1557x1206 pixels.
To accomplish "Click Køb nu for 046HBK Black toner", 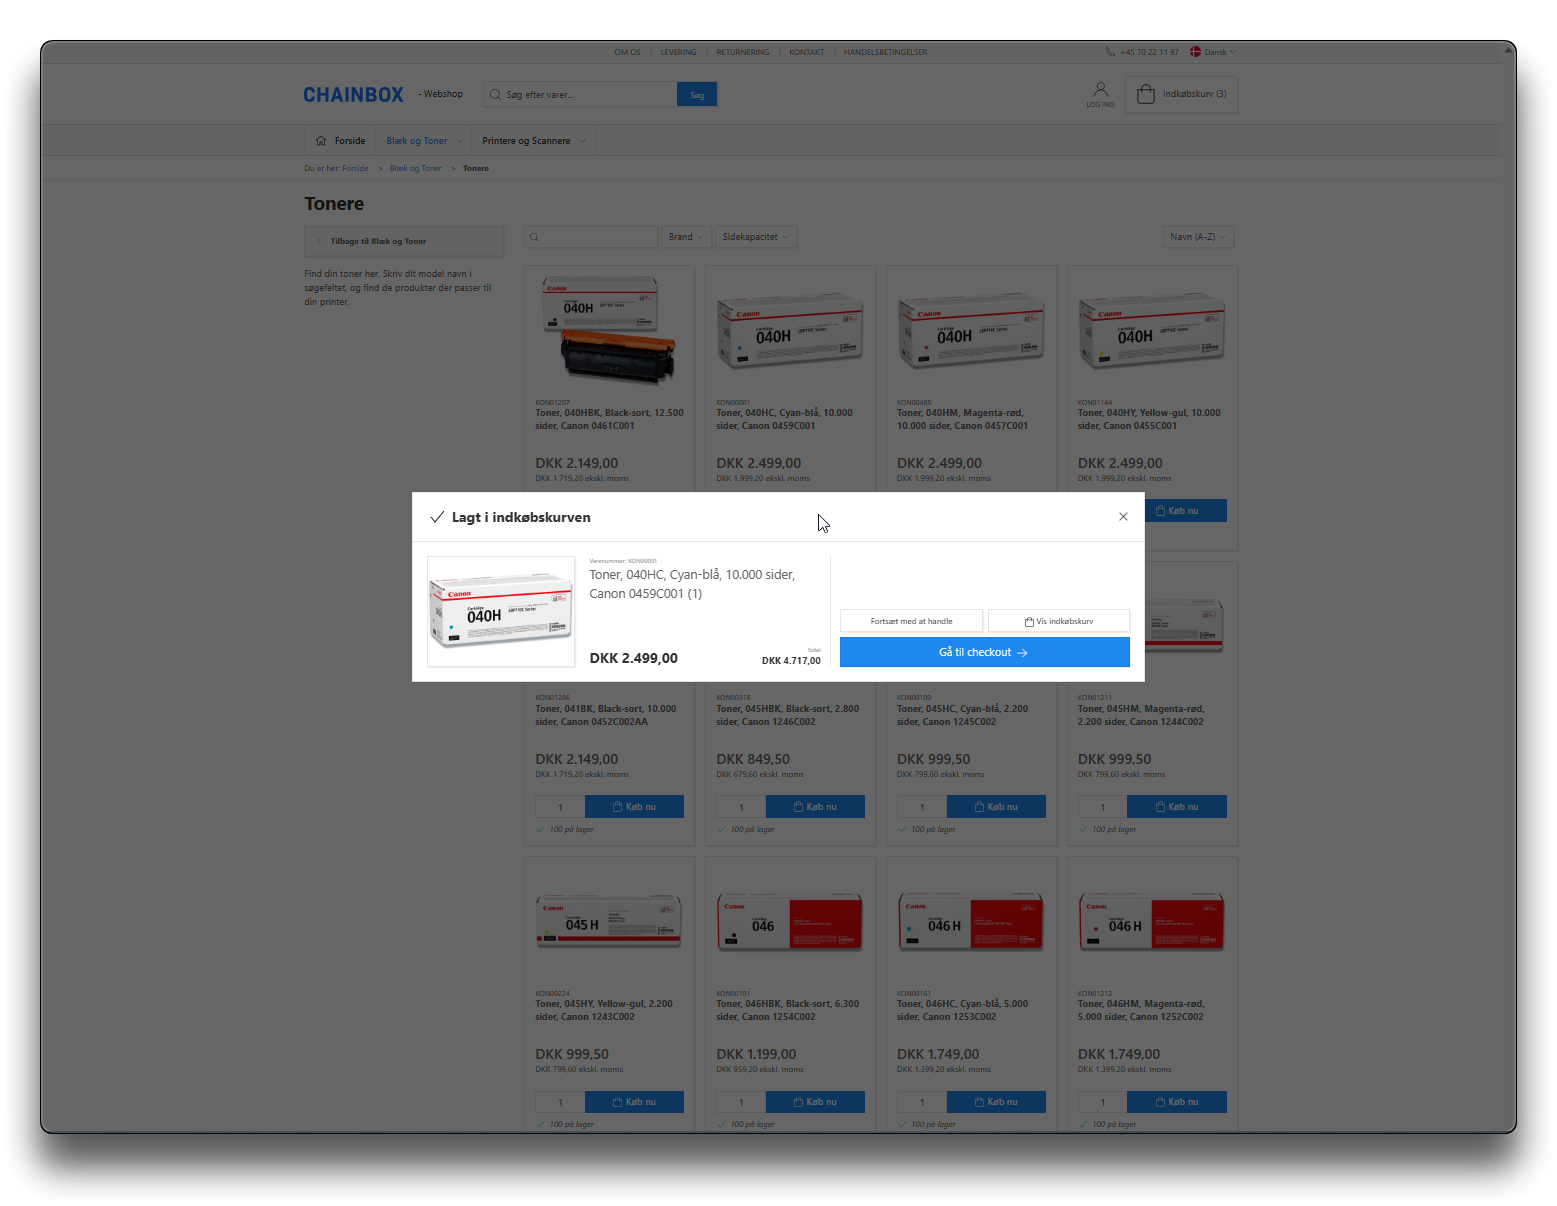I will 815,1102.
